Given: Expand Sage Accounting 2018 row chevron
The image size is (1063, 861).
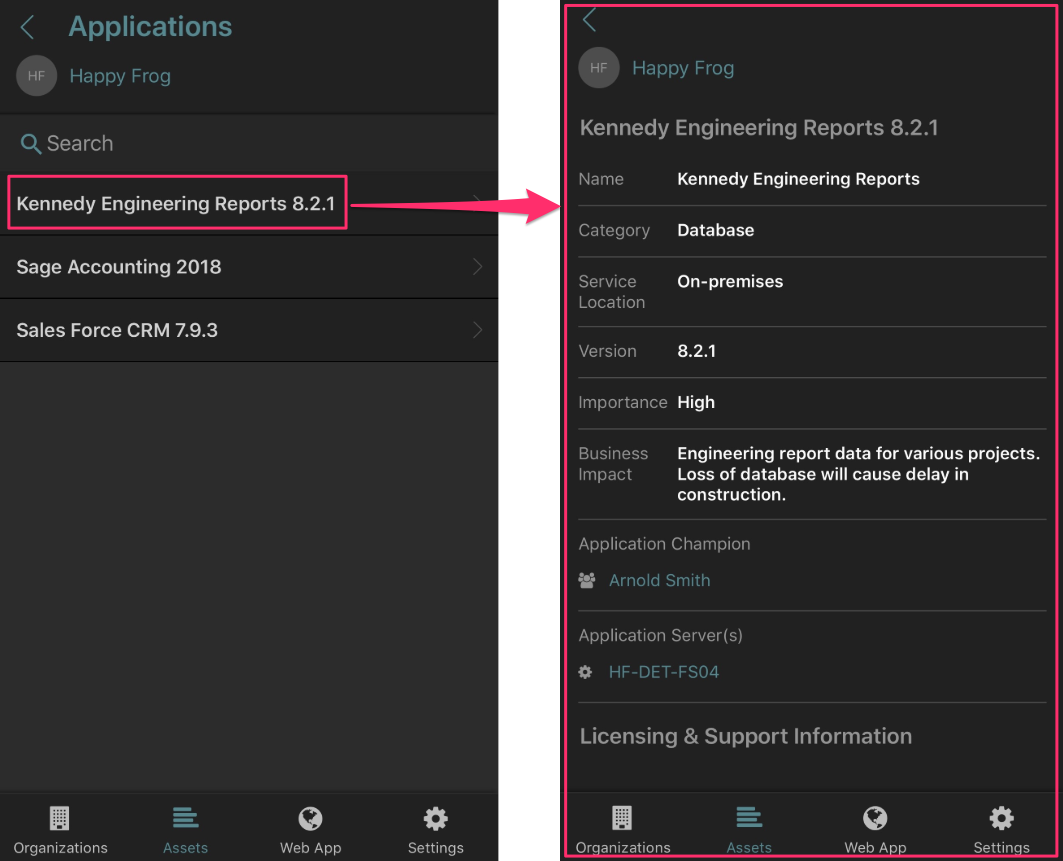Looking at the screenshot, I should (477, 267).
